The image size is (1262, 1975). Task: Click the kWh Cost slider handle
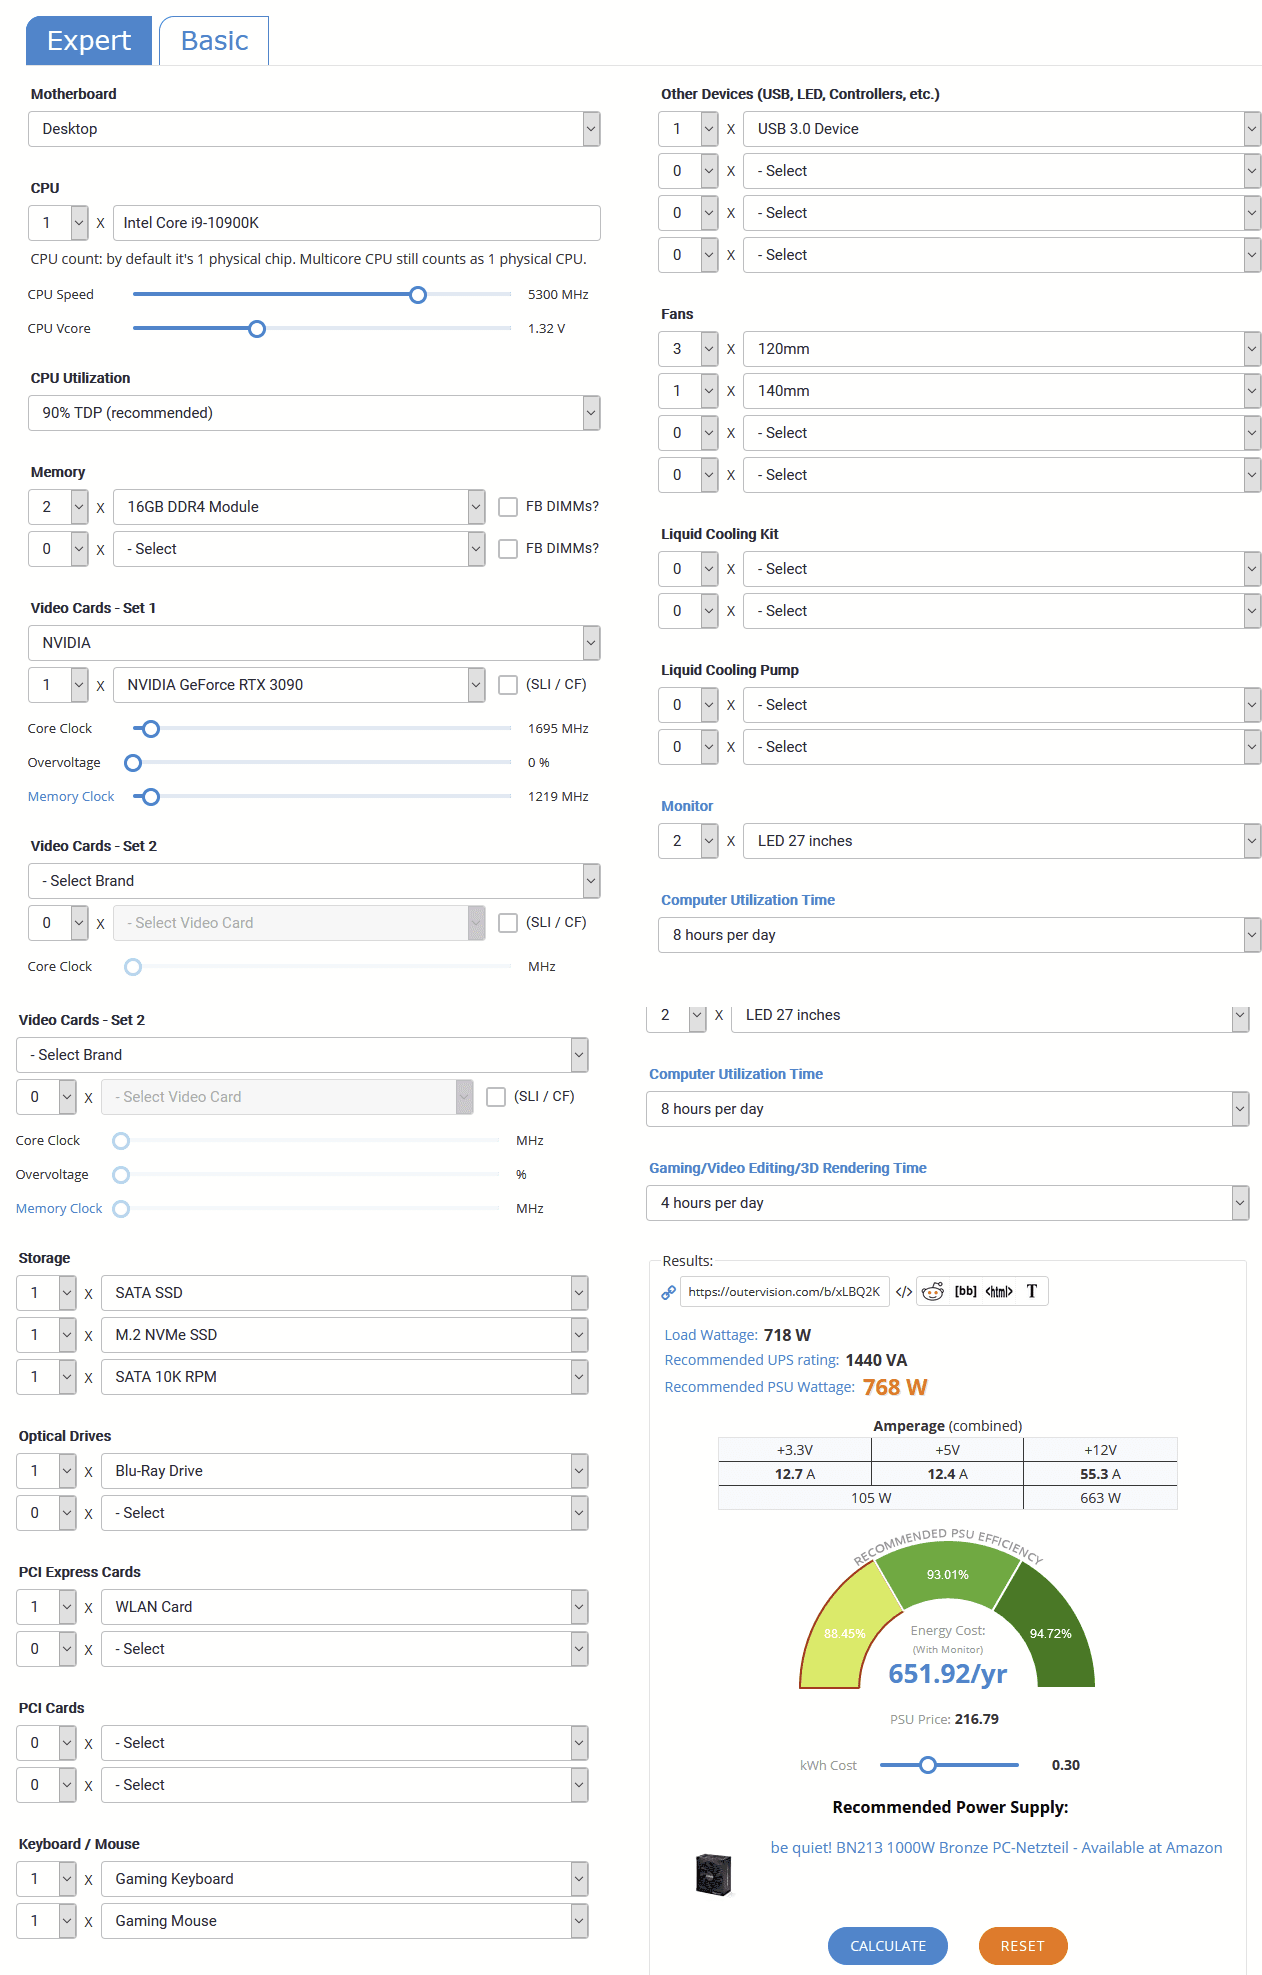pyautogui.click(x=928, y=1765)
